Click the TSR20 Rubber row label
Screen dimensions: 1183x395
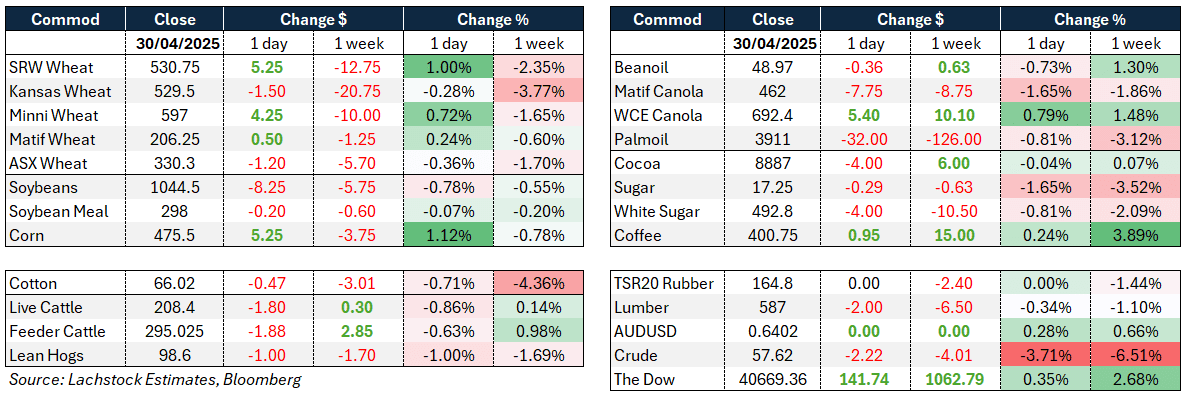click(x=660, y=285)
